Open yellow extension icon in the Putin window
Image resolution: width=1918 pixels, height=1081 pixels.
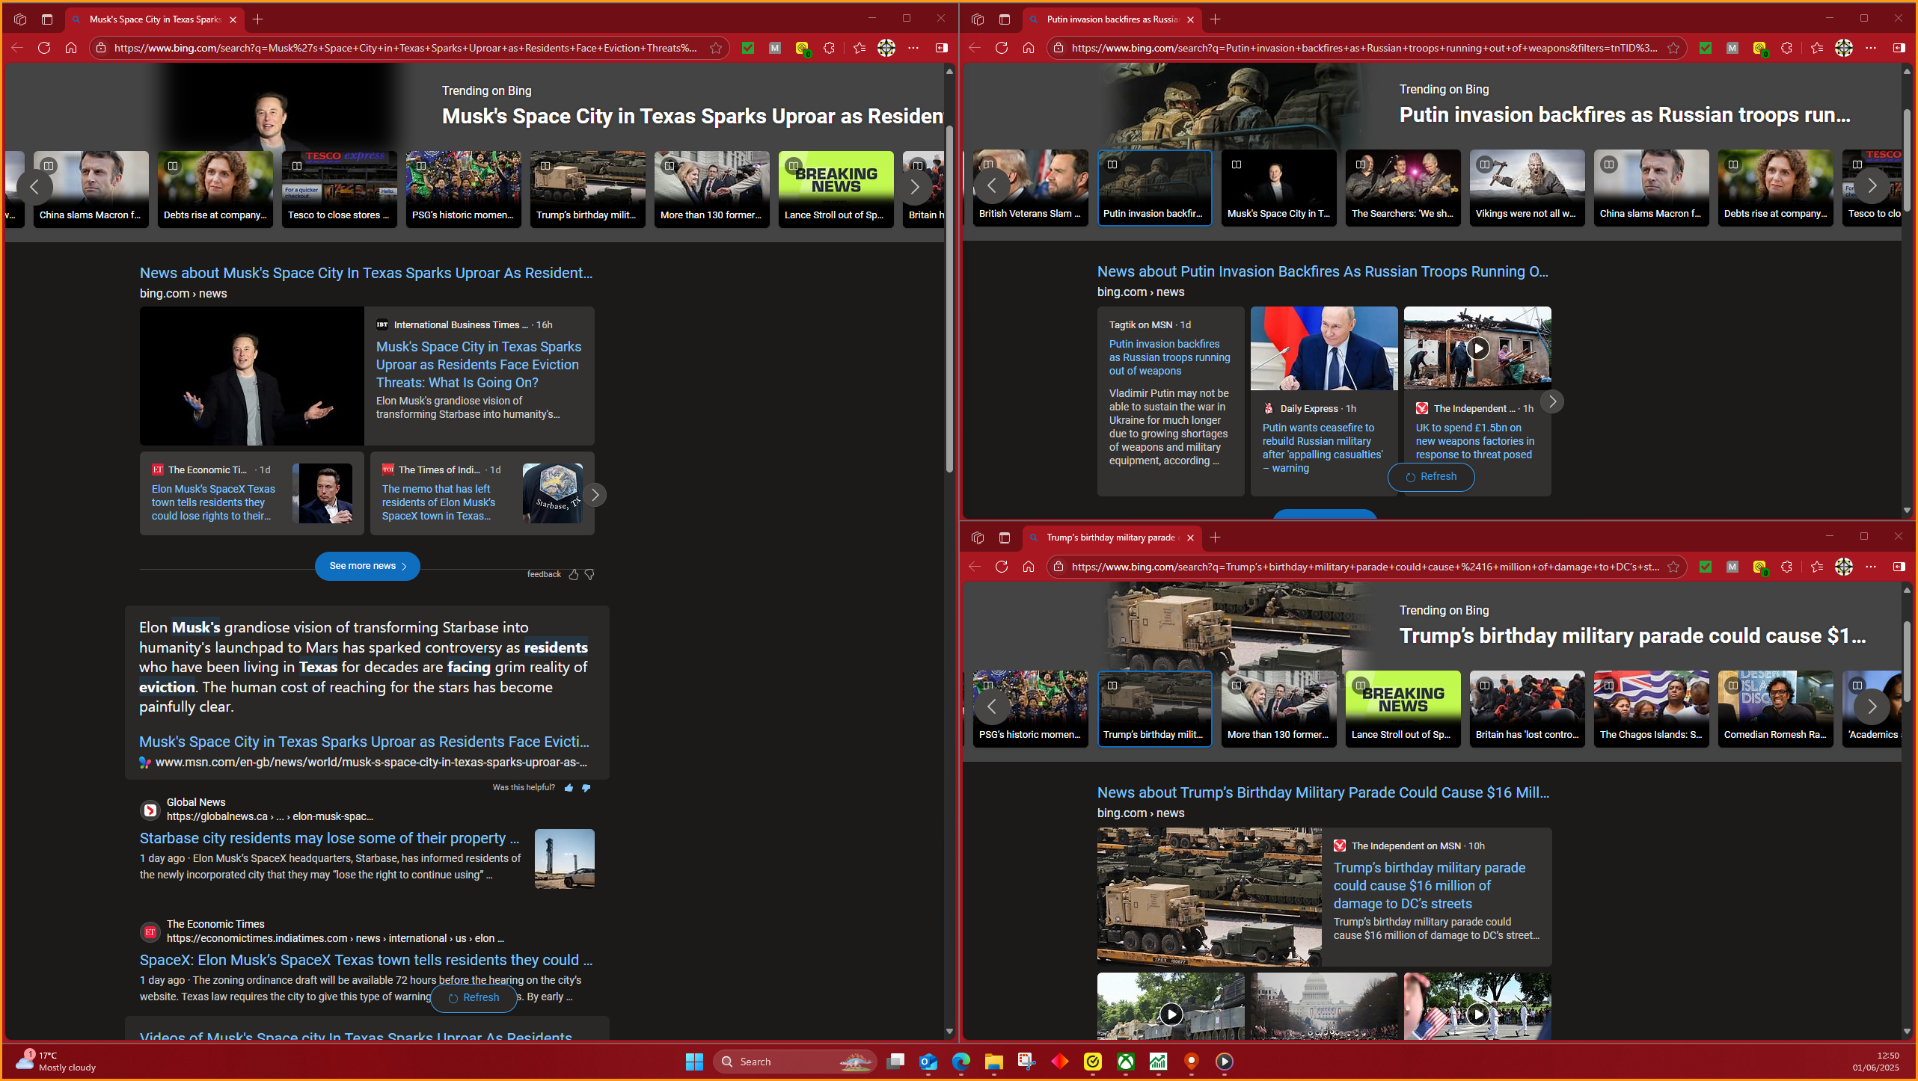(1759, 48)
